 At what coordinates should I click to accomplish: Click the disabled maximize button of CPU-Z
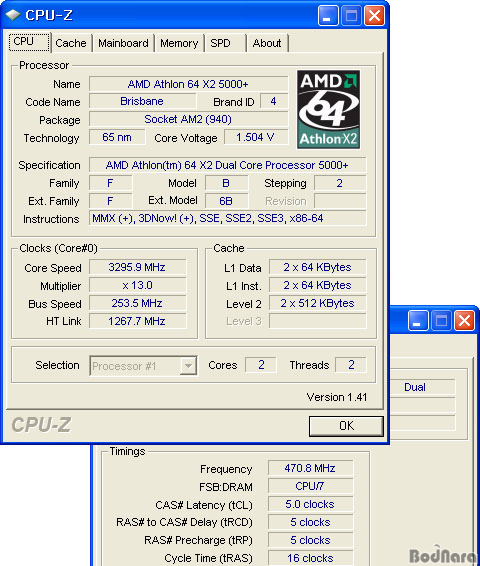point(351,16)
